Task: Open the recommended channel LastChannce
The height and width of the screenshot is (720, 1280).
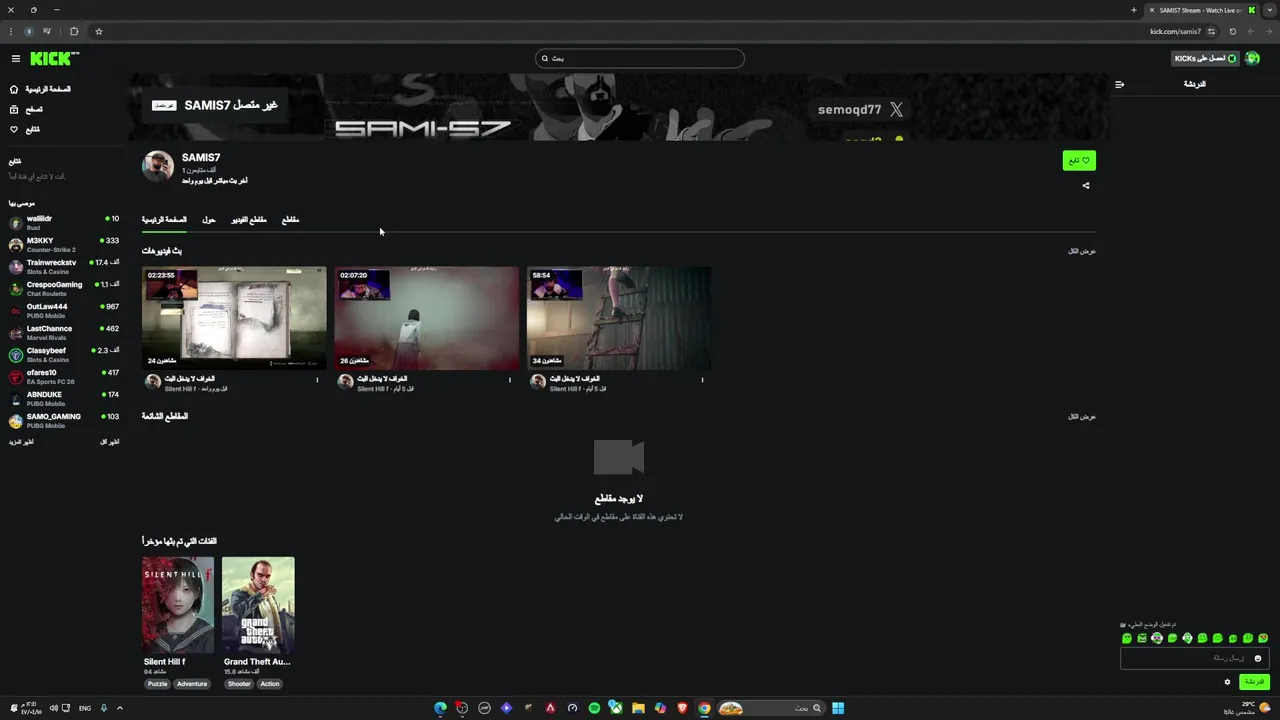Action: click(x=64, y=332)
